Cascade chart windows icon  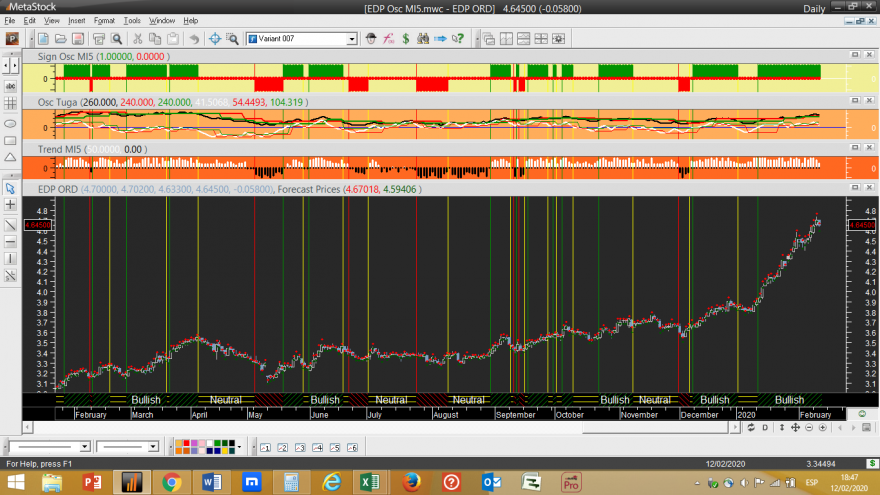click(489, 39)
